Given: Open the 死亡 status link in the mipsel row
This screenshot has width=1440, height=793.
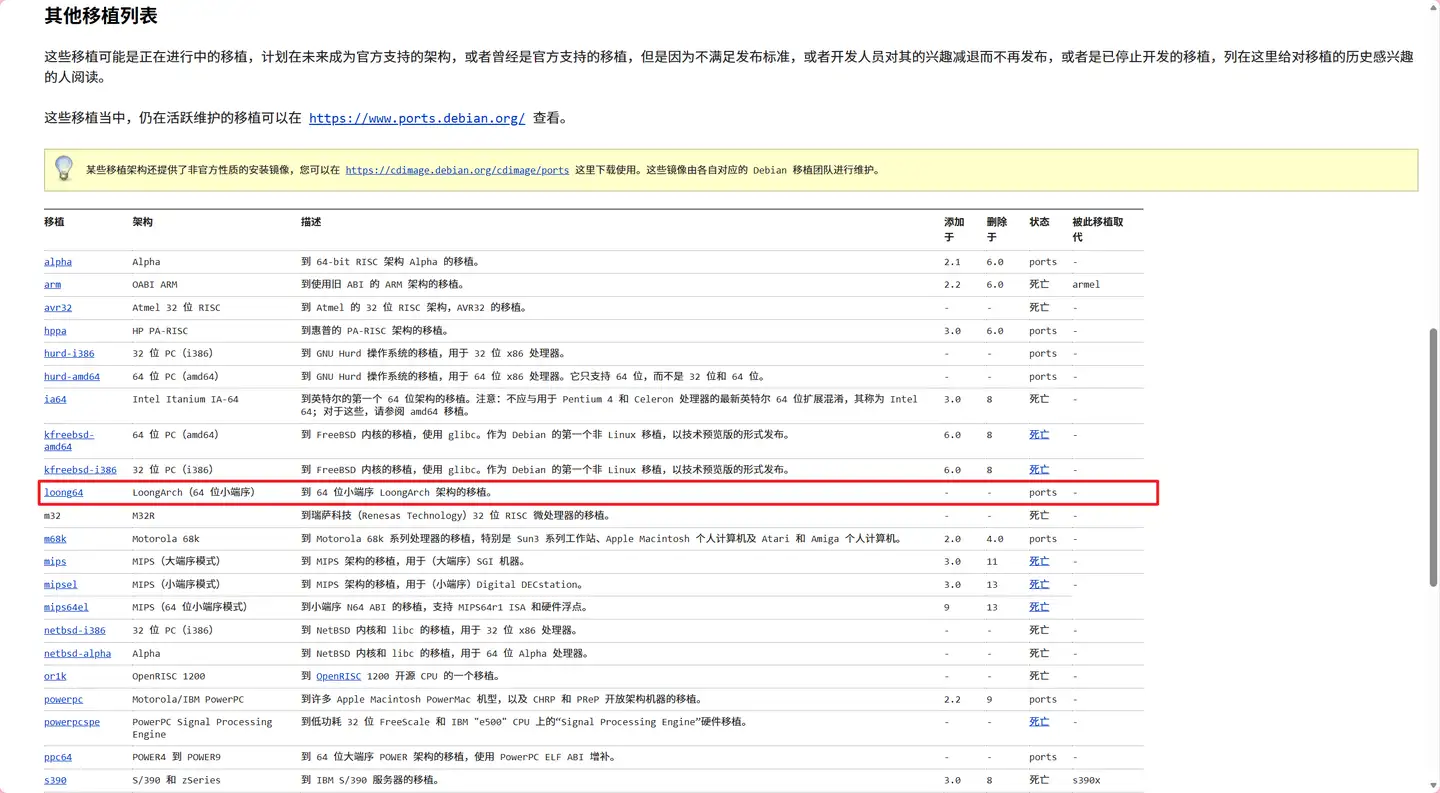Looking at the screenshot, I should [x=1039, y=585].
